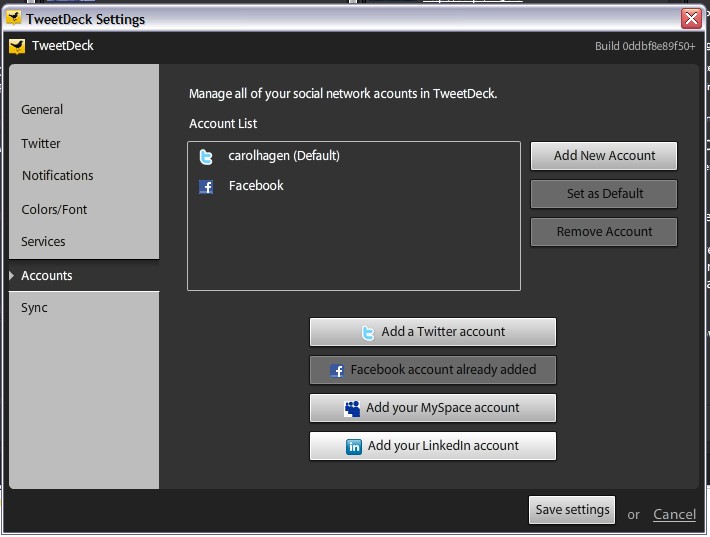Click LinkedIn icon on the LinkedIn button

(x=354, y=447)
